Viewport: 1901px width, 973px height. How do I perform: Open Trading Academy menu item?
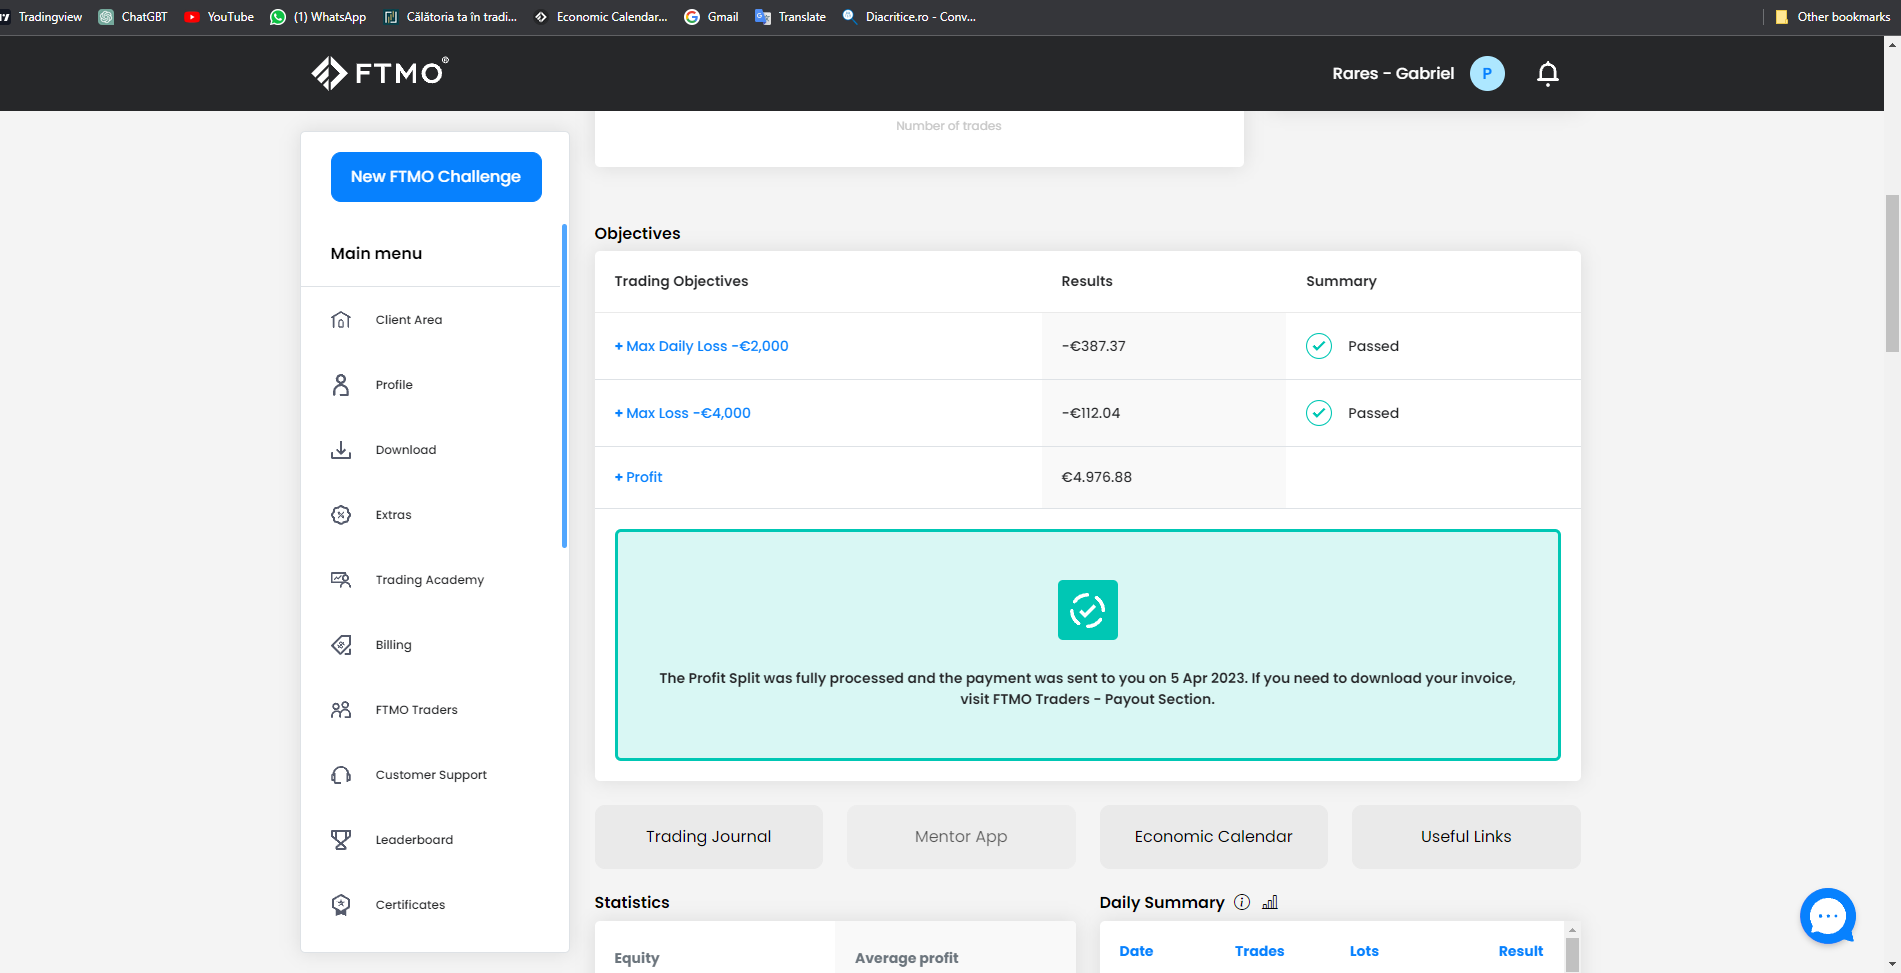click(x=430, y=580)
